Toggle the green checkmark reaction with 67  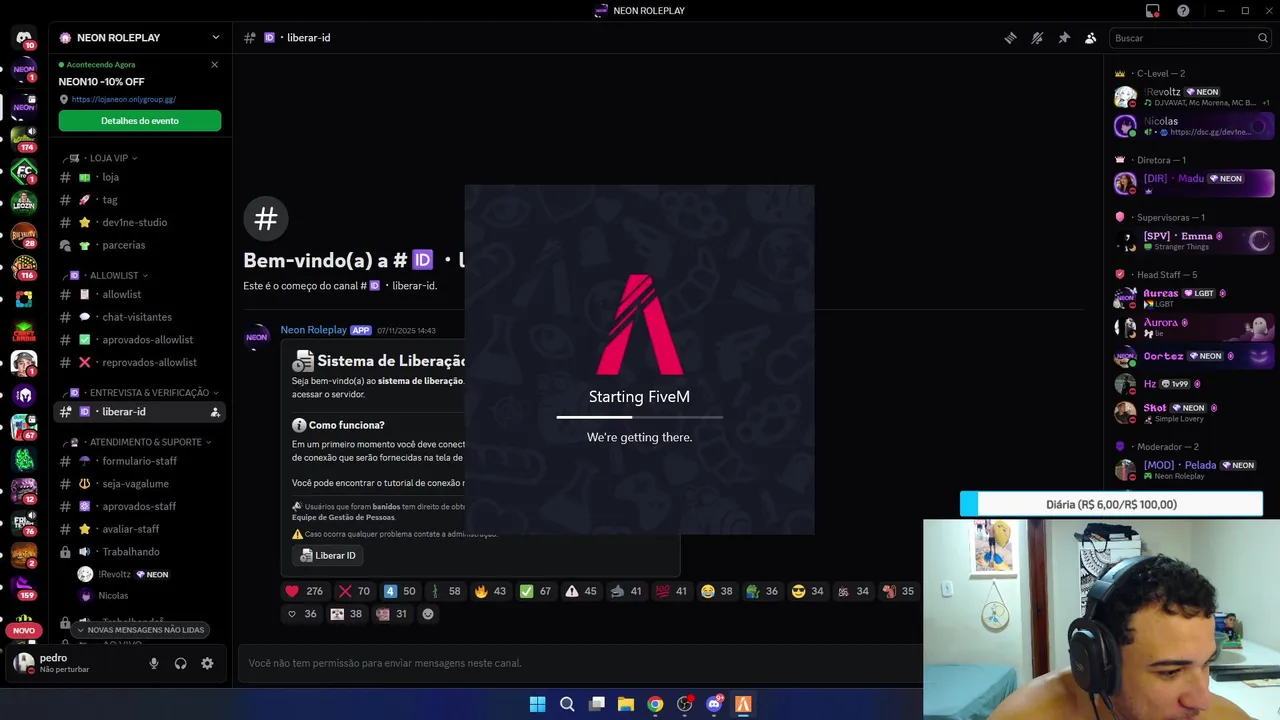[536, 591]
